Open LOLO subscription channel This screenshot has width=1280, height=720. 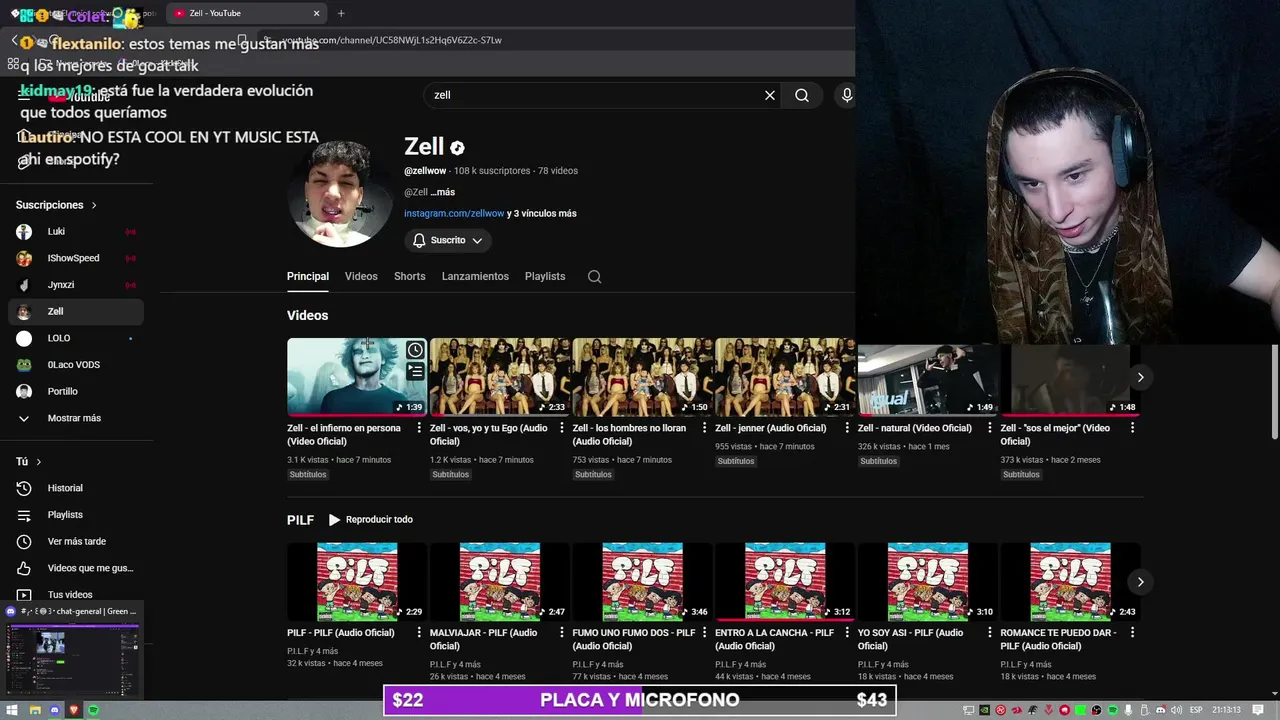click(76, 338)
